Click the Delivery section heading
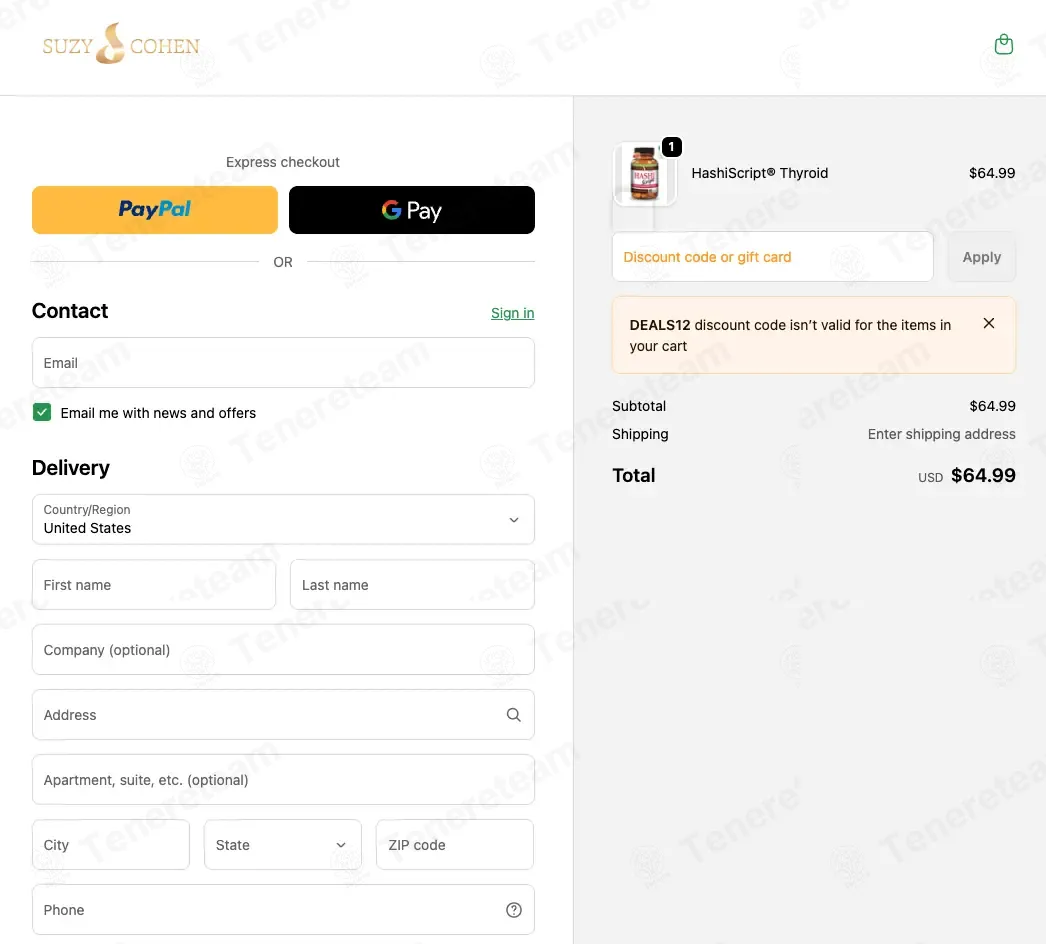1046x944 pixels. pos(71,468)
